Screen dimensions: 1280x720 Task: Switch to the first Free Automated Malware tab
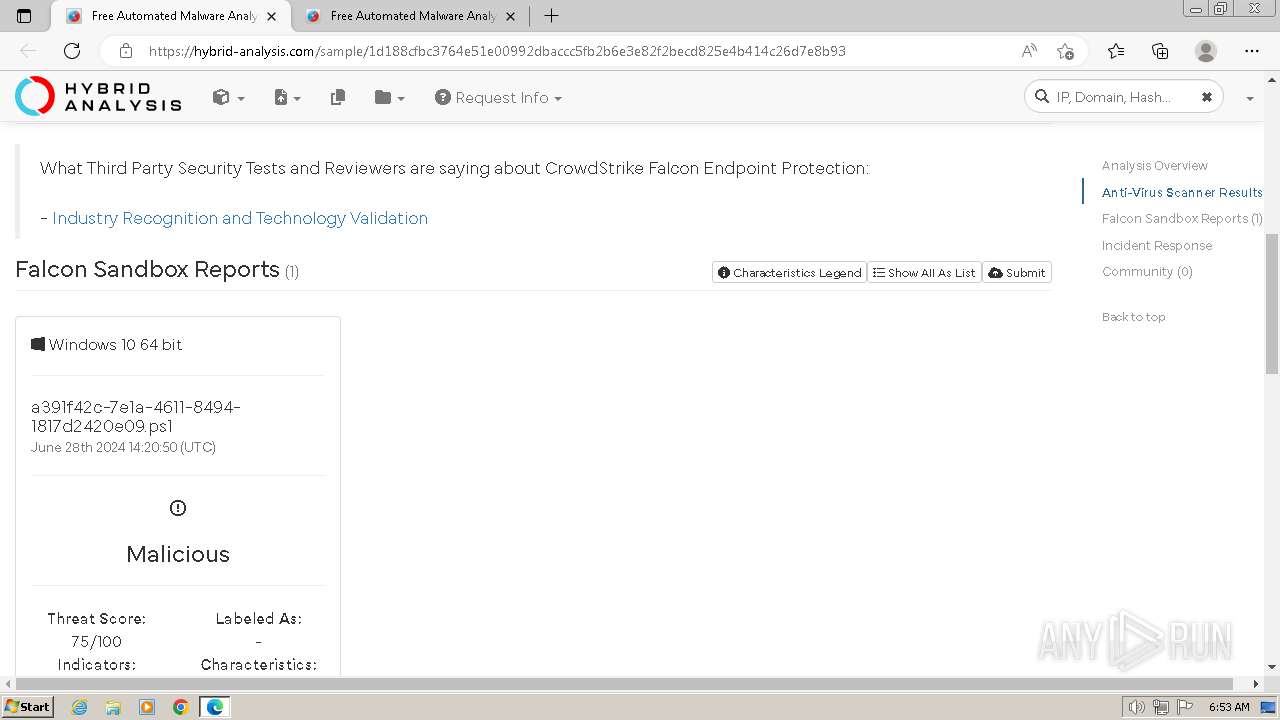point(172,16)
